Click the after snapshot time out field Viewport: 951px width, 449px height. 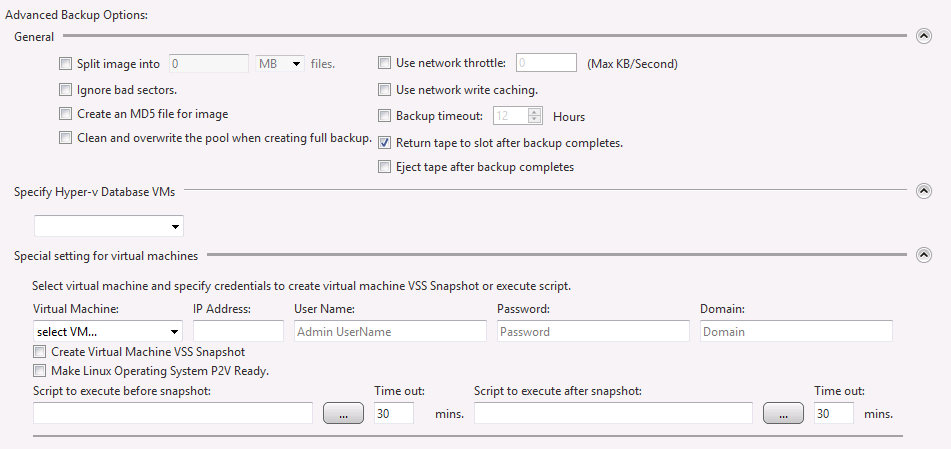(x=834, y=413)
